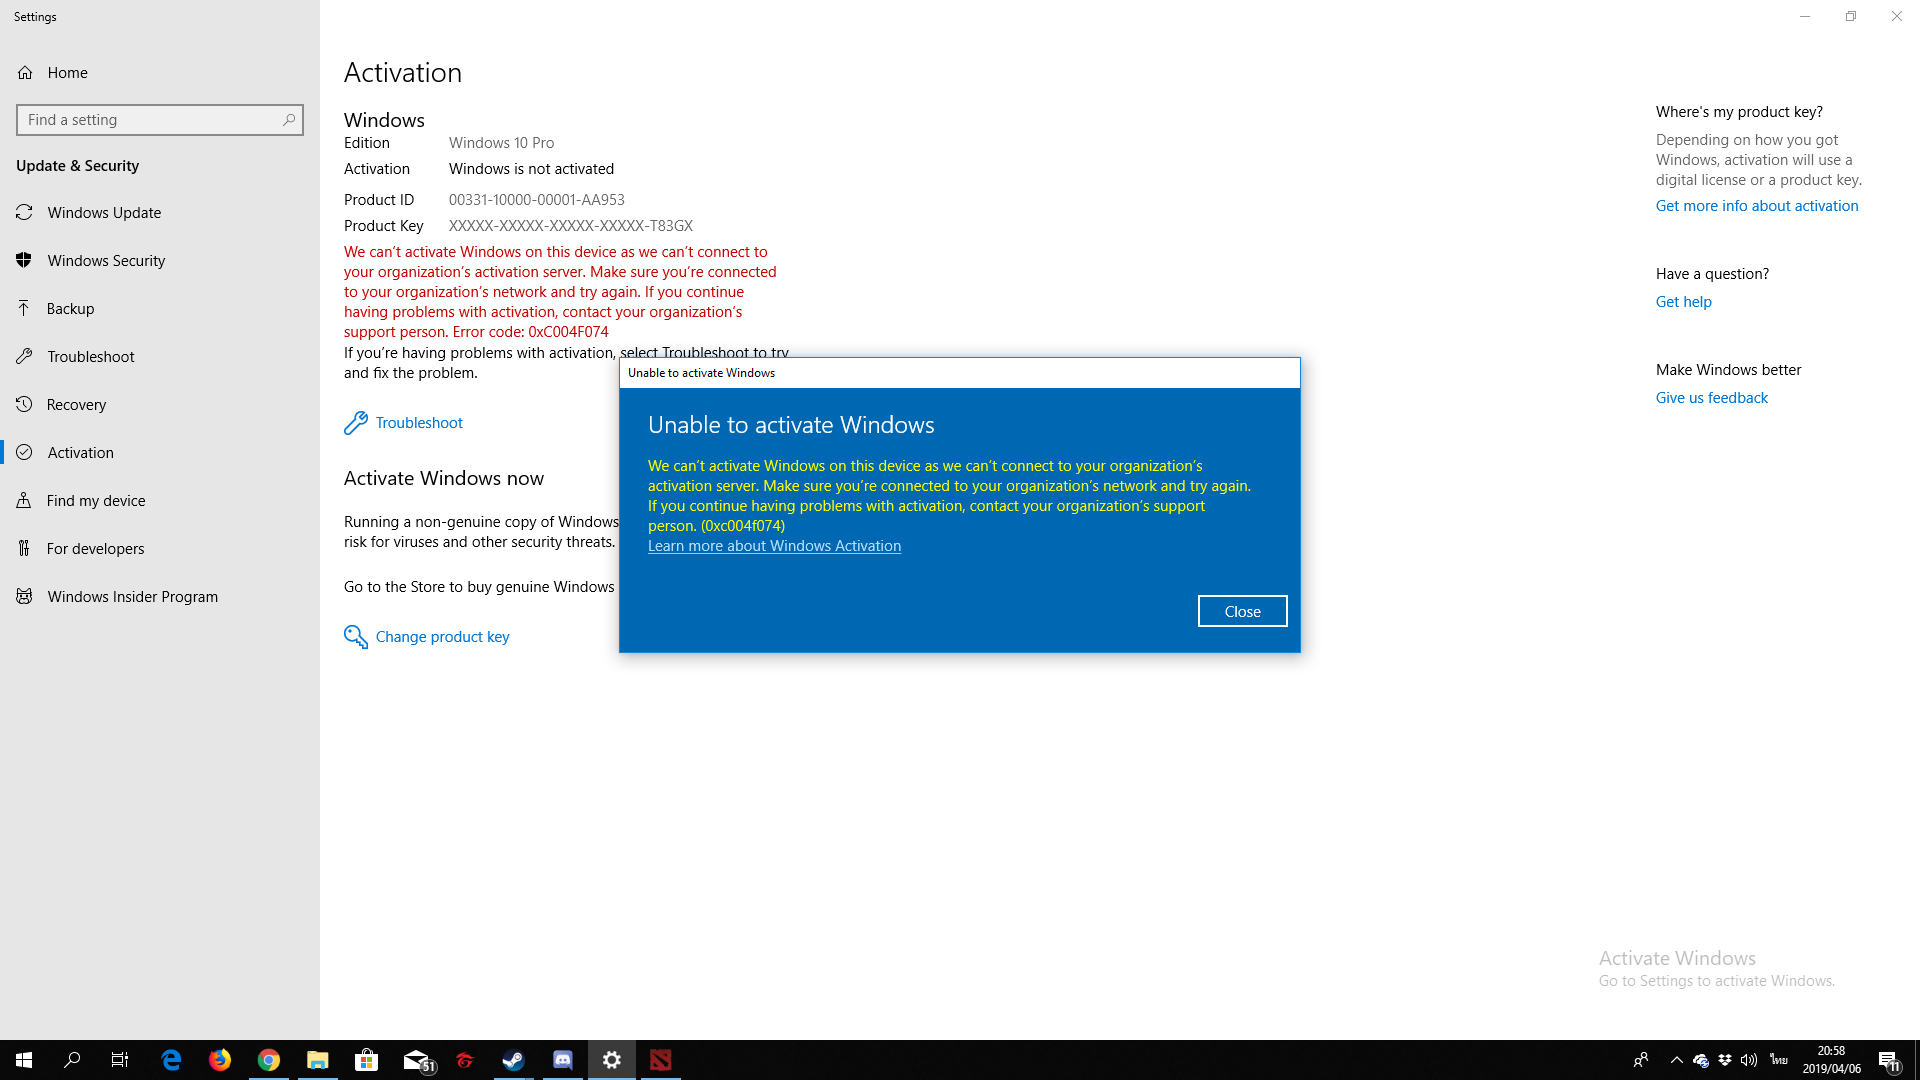Open Microsoft Store from the taskbar
Viewport: 1920px width, 1080px height.
coord(367,1060)
